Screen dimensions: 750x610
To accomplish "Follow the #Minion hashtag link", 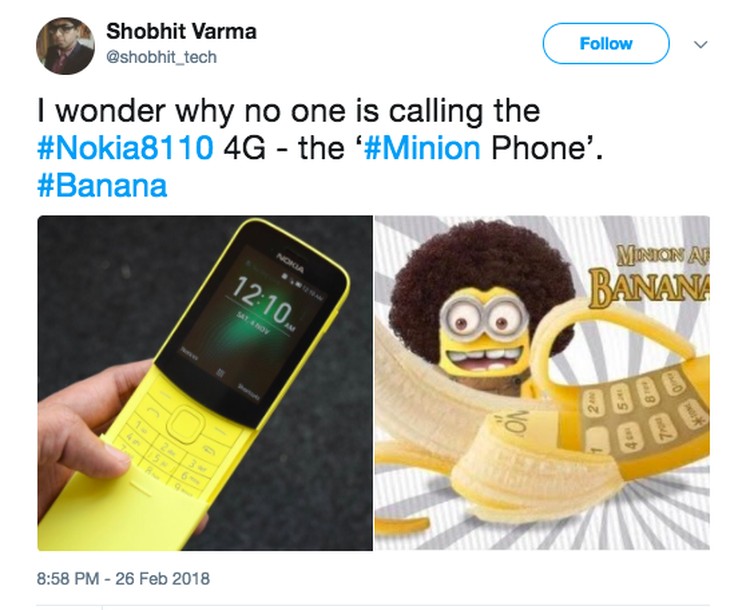I will [x=422, y=147].
